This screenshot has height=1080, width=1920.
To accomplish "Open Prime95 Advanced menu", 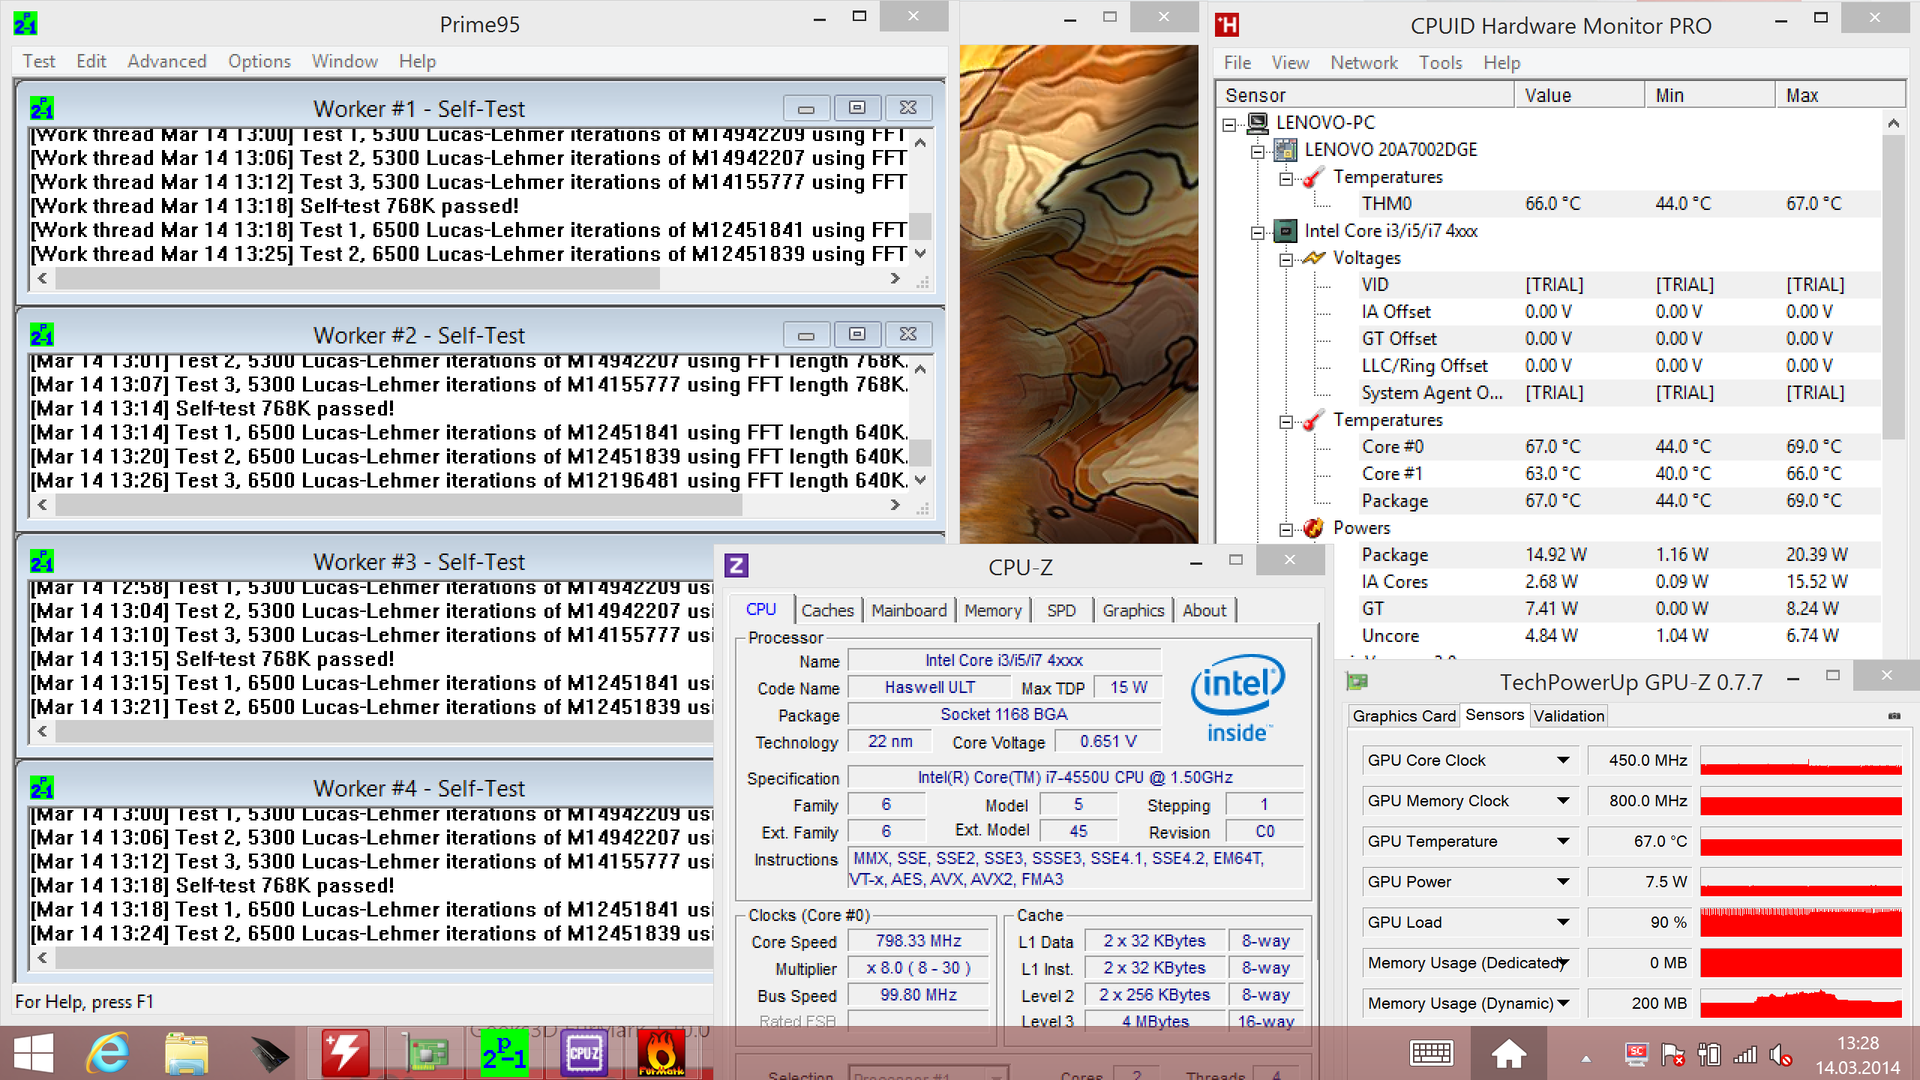I will [166, 61].
